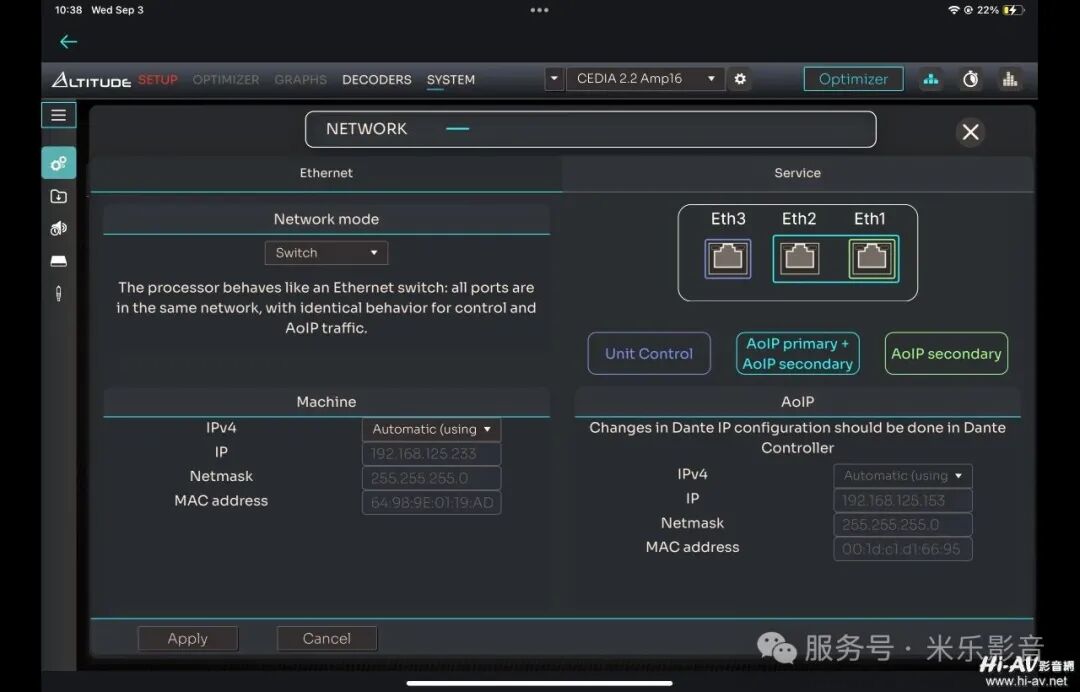Screen dimensions: 1080x692
Task: Expand the Network mode Switch dropdown
Action: [x=326, y=253]
